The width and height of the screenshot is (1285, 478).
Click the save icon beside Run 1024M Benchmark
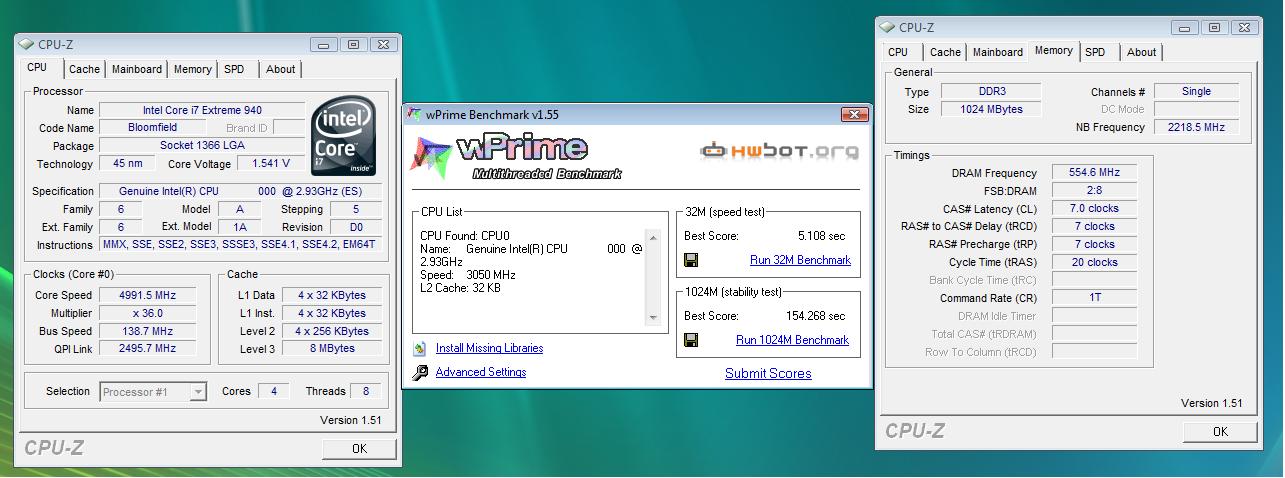pyautogui.click(x=691, y=340)
